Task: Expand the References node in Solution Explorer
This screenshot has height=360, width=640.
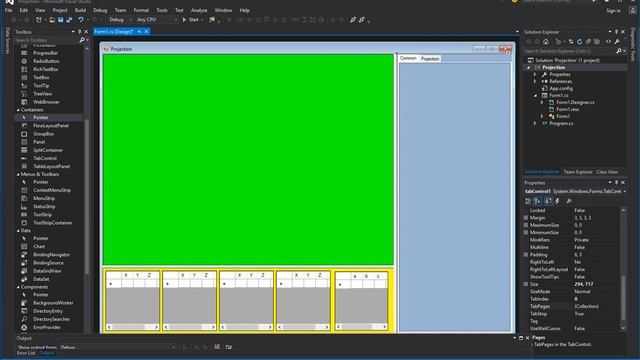Action: click(535, 81)
